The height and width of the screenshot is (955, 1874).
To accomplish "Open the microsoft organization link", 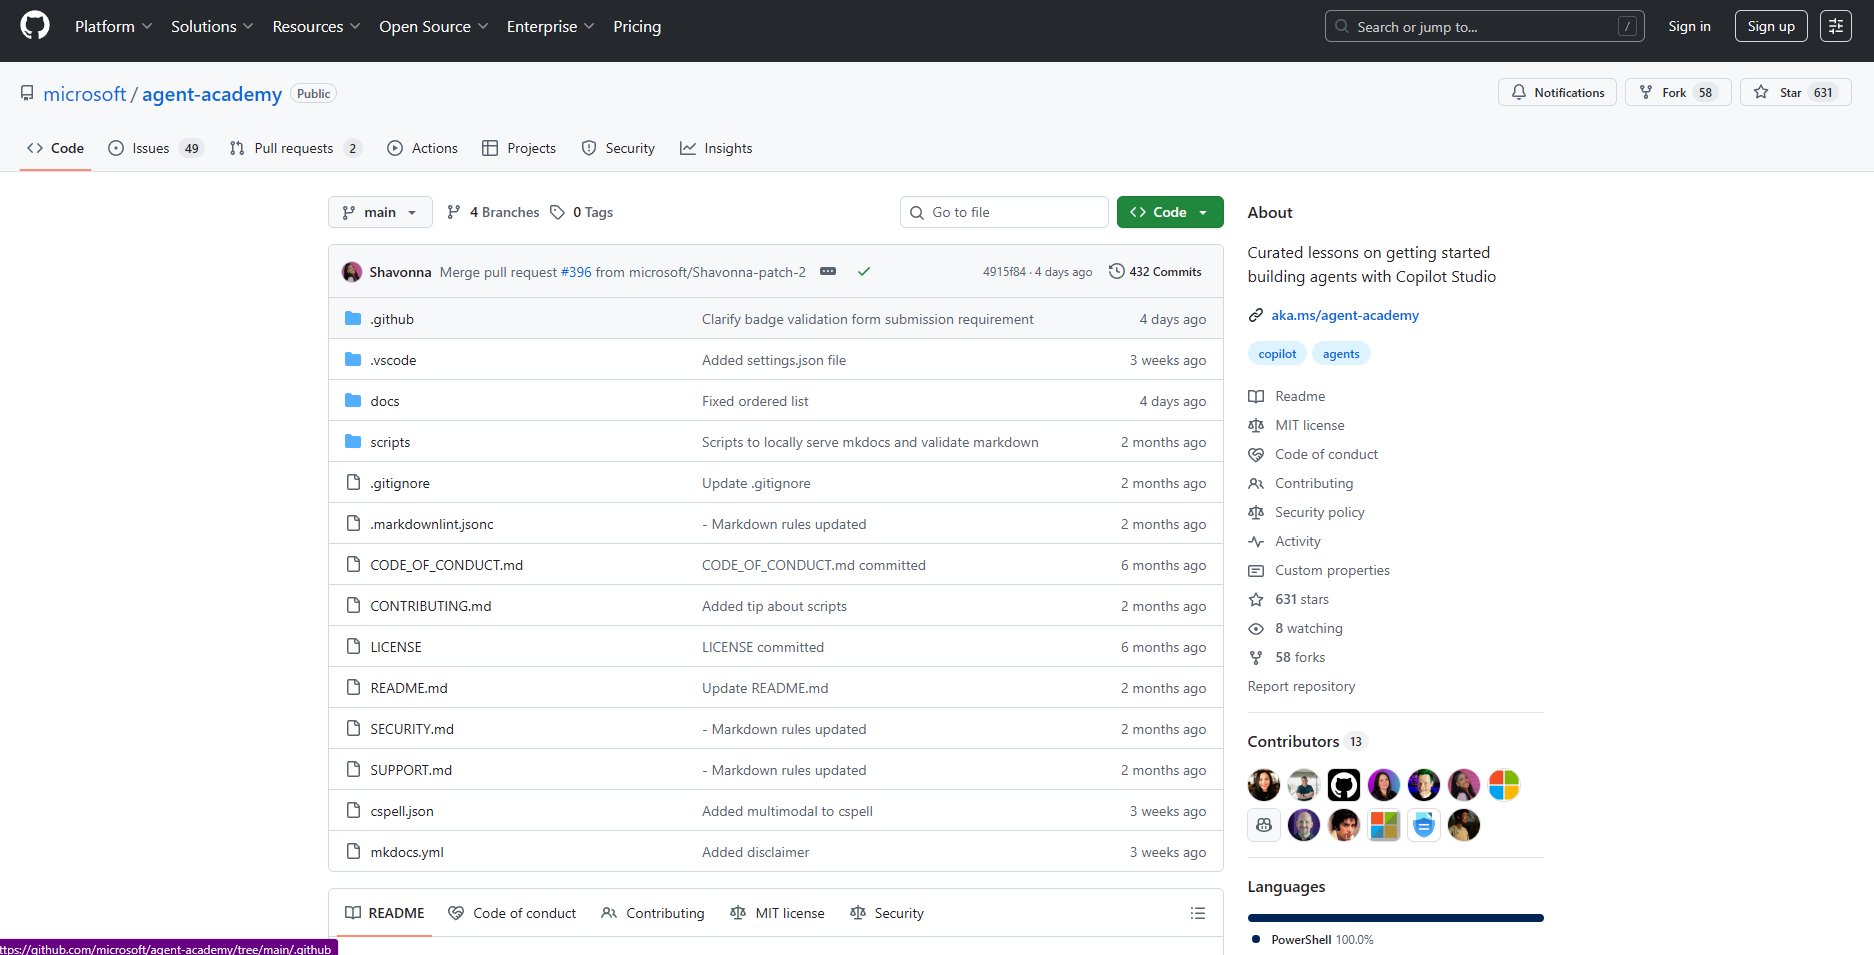I will (x=85, y=94).
